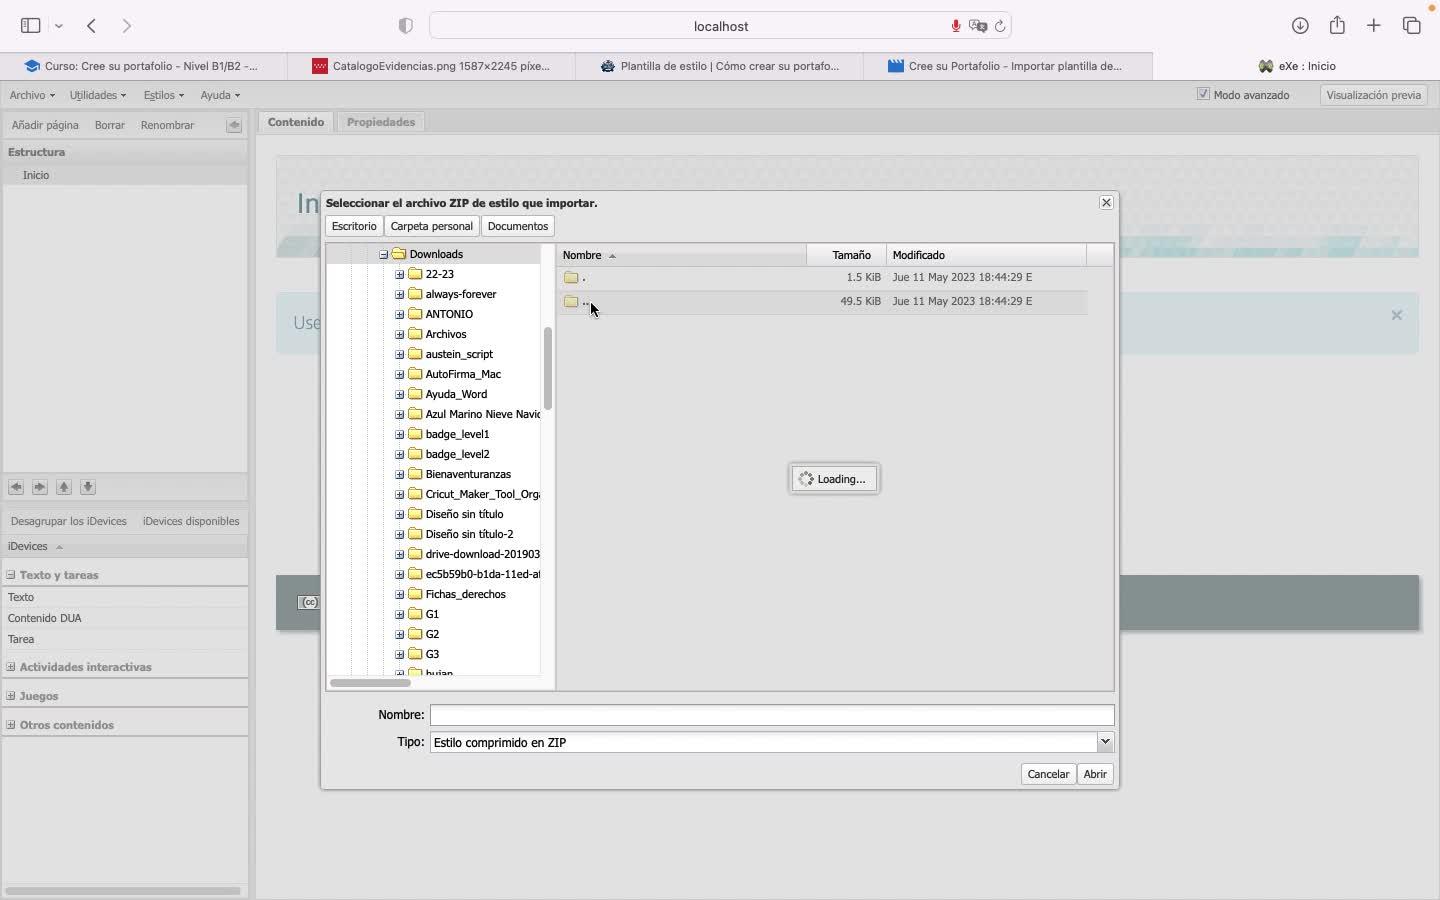Select the Fichas_derechos folder
1440x900 pixels.
[x=465, y=594]
